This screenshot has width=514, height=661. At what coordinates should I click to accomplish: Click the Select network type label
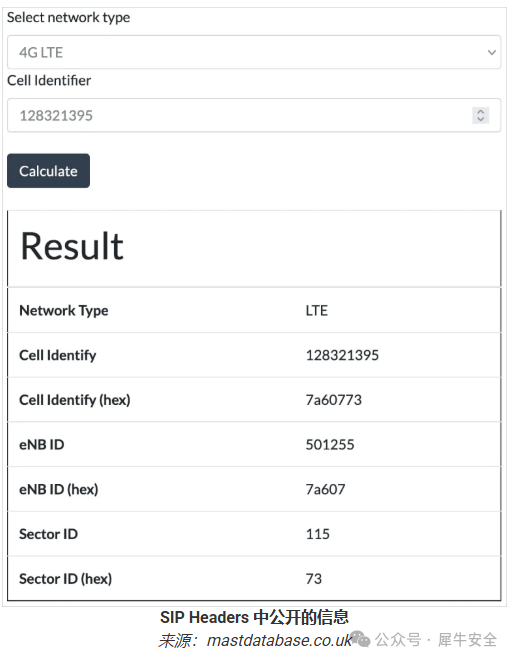coord(68,18)
